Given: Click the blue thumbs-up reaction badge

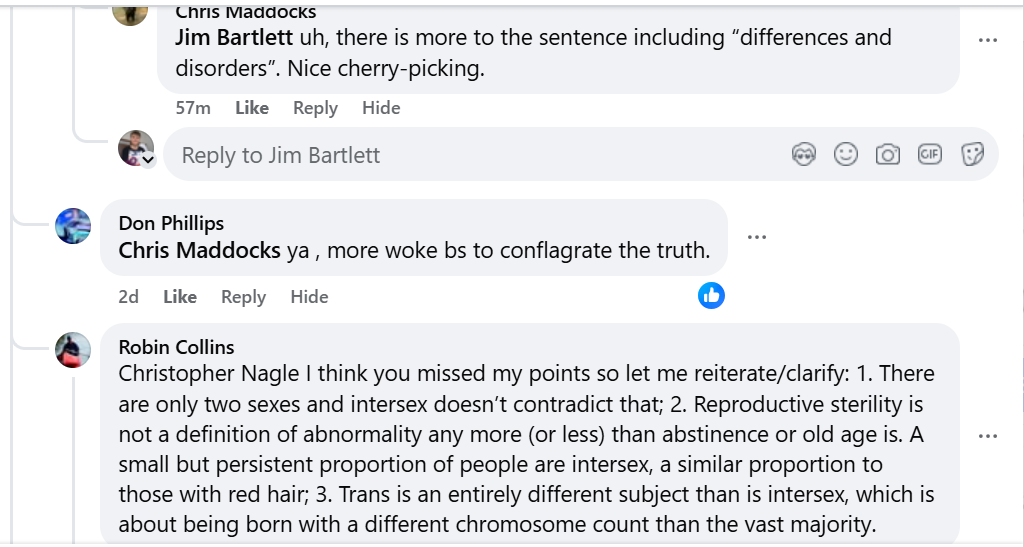Looking at the screenshot, I should click(x=711, y=295).
